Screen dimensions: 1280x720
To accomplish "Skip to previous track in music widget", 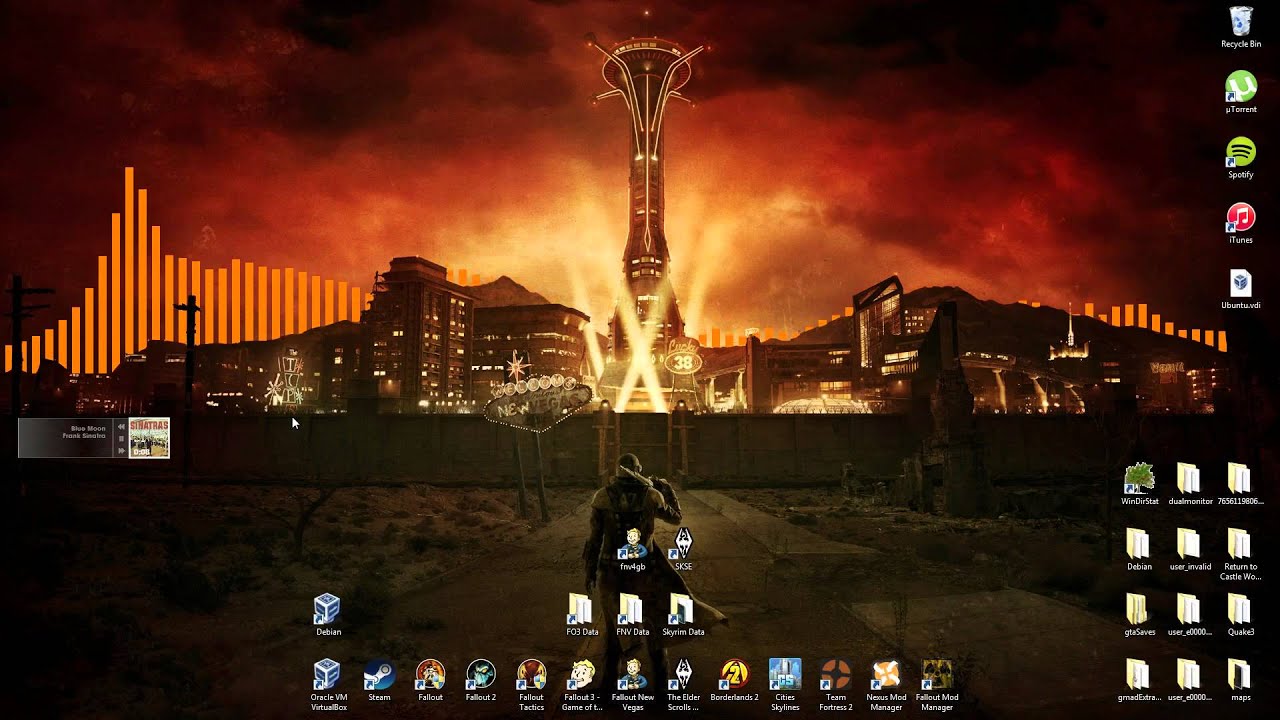I will (x=122, y=426).
